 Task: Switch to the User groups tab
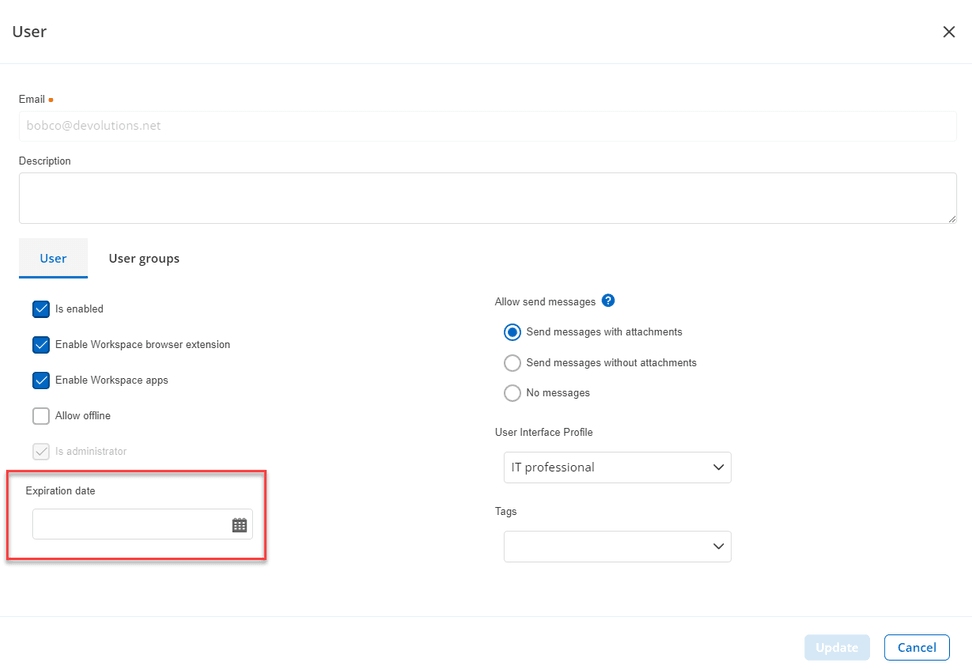click(x=144, y=258)
